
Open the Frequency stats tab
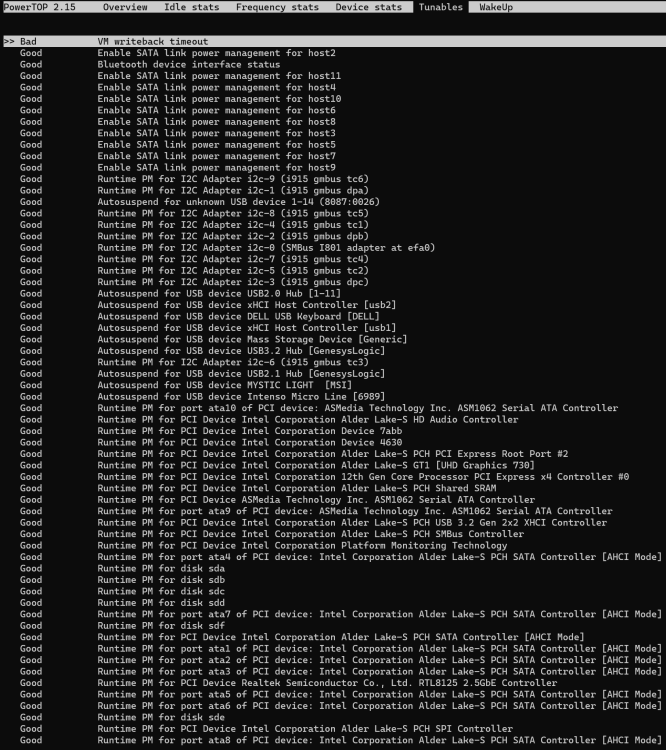pyautogui.click(x=277, y=7)
